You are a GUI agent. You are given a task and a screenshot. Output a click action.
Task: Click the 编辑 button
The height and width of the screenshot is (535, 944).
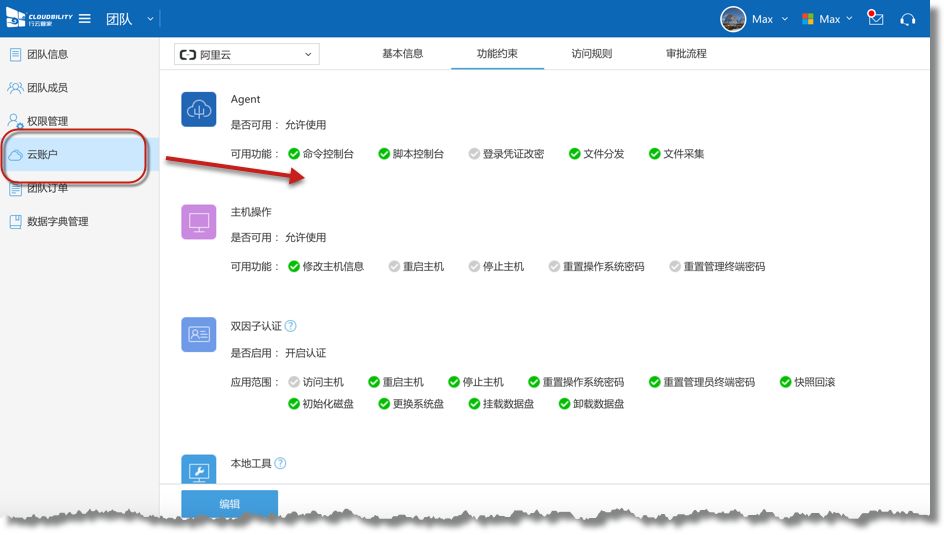pyautogui.click(x=229, y=504)
